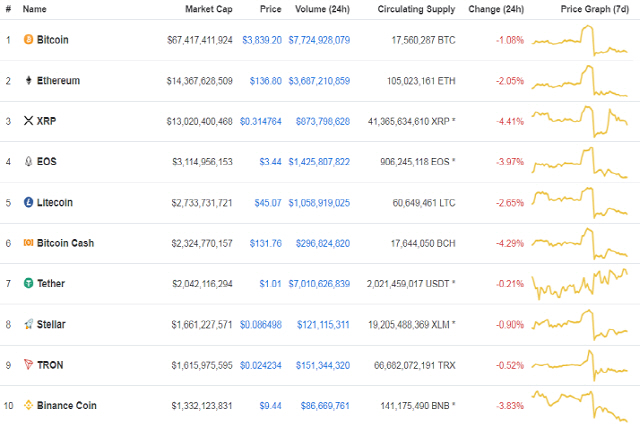
Task: Click the Bitcoin coin icon
Action: coord(28,40)
